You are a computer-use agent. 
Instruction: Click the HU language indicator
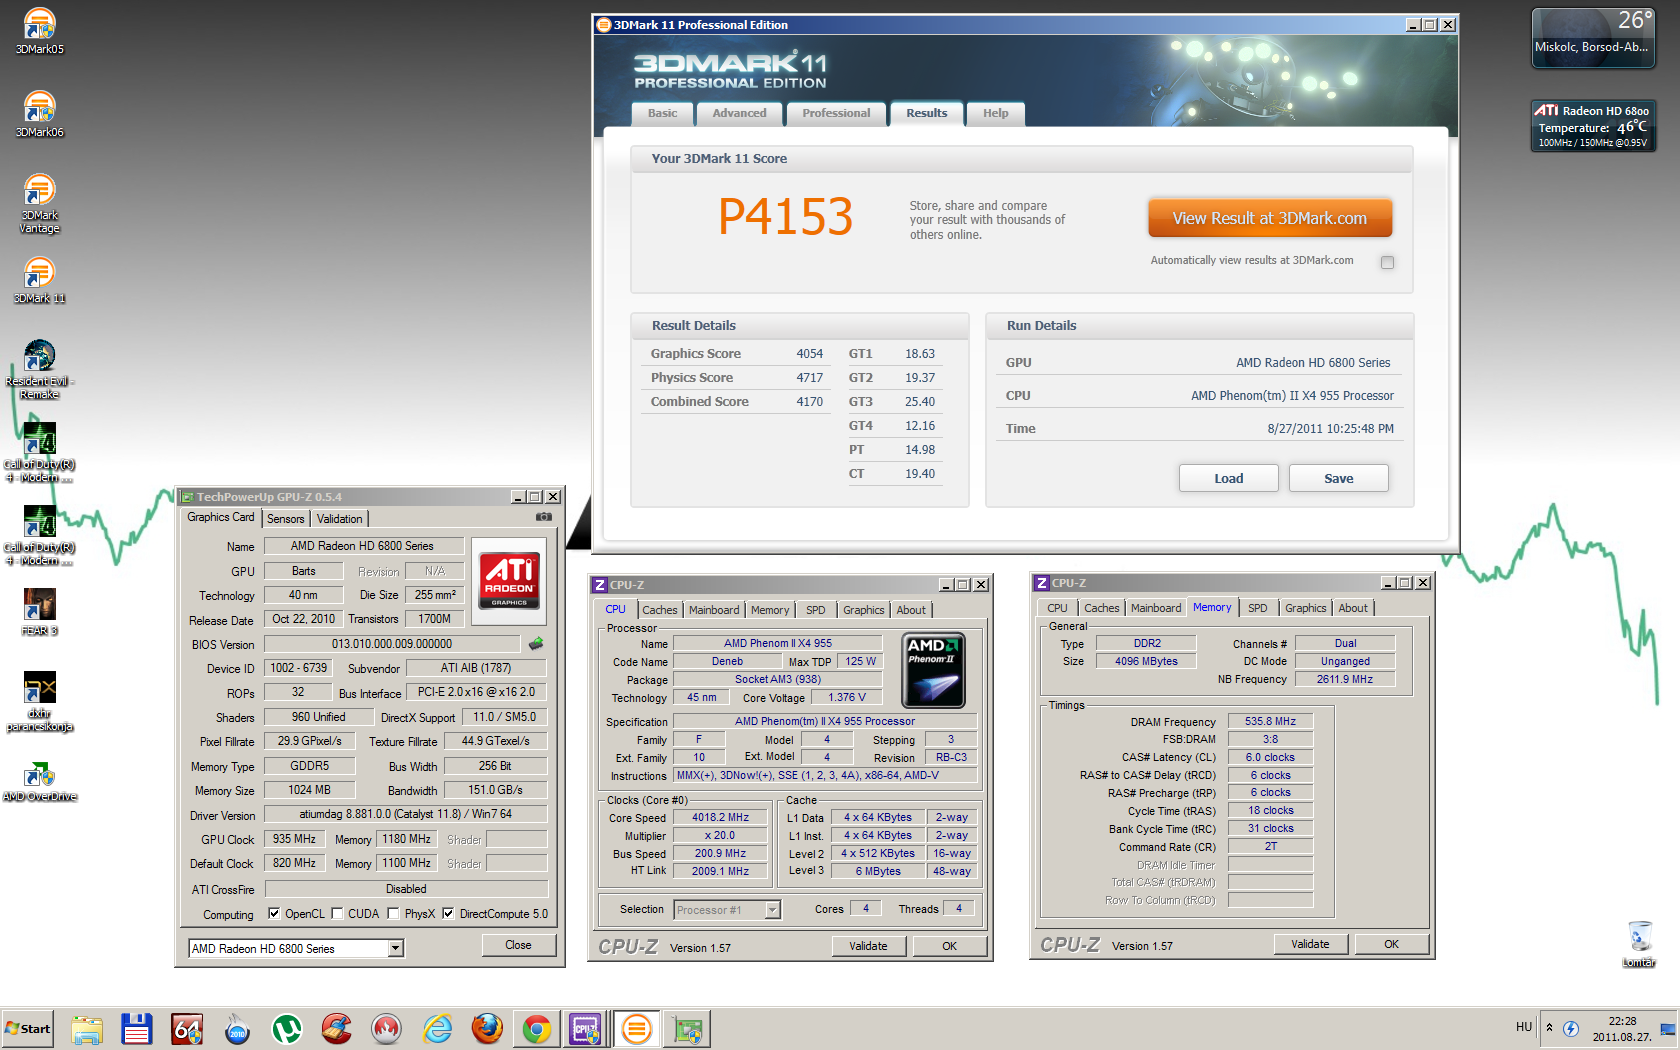click(x=1524, y=1027)
